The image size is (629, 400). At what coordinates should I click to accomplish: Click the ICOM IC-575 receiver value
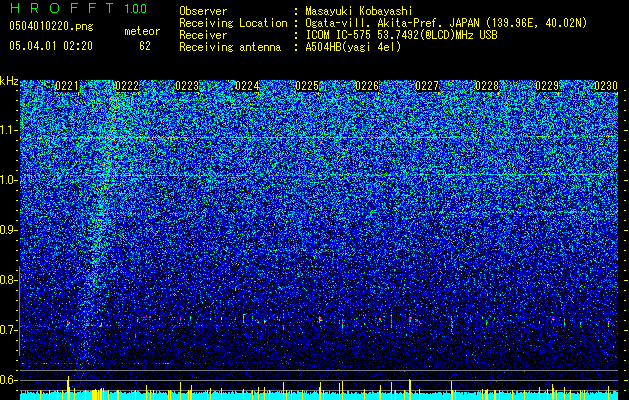(402, 35)
